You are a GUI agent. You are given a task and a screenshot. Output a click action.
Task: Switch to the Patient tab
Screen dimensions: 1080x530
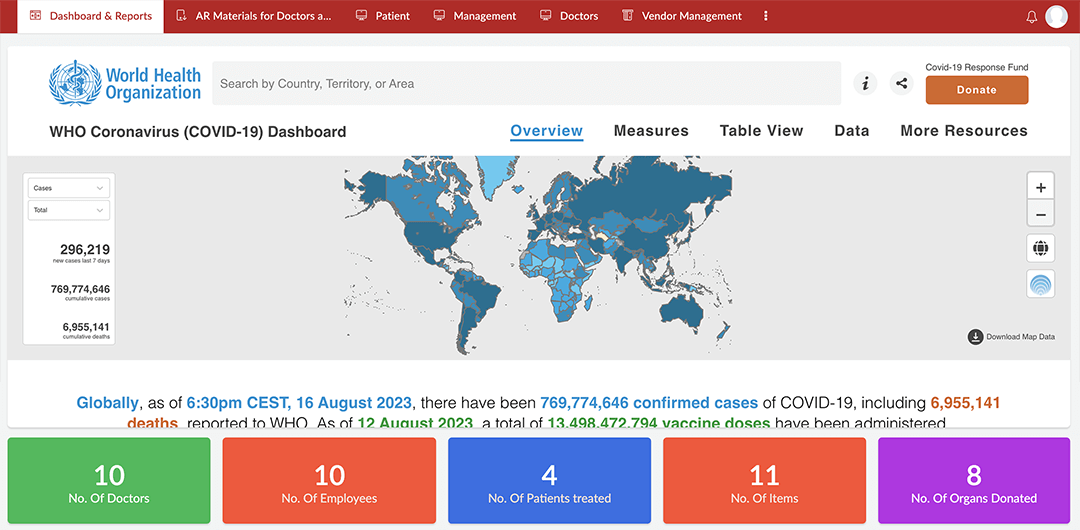click(382, 16)
